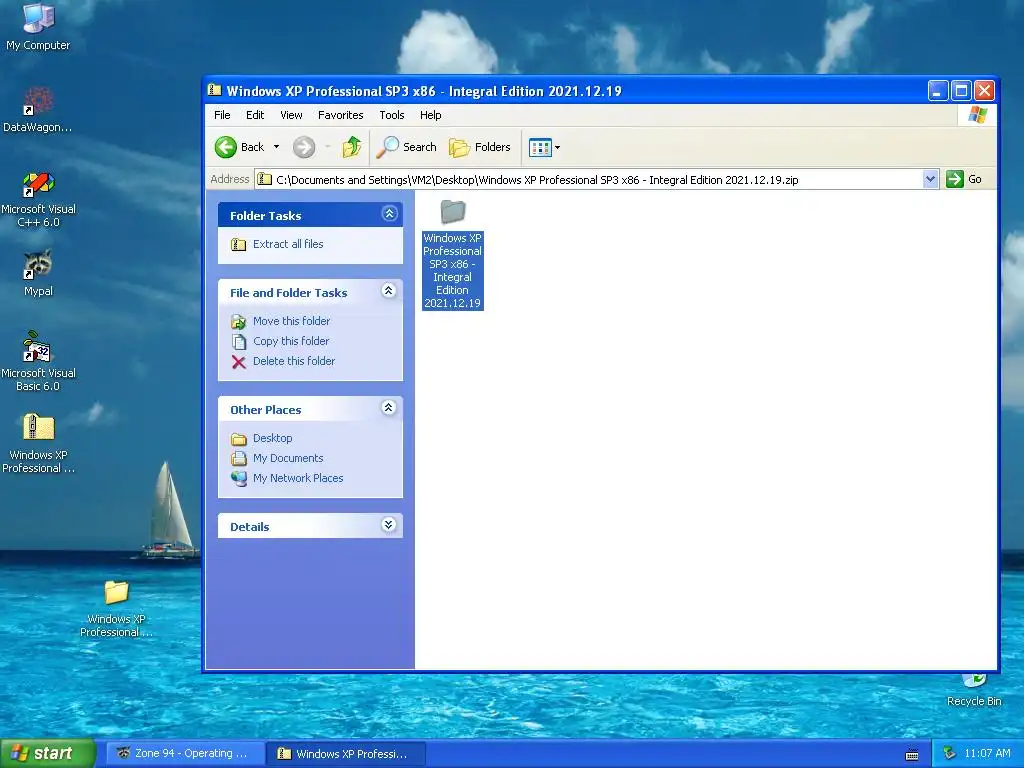Click the 11:07 AM clock

(x=987, y=754)
